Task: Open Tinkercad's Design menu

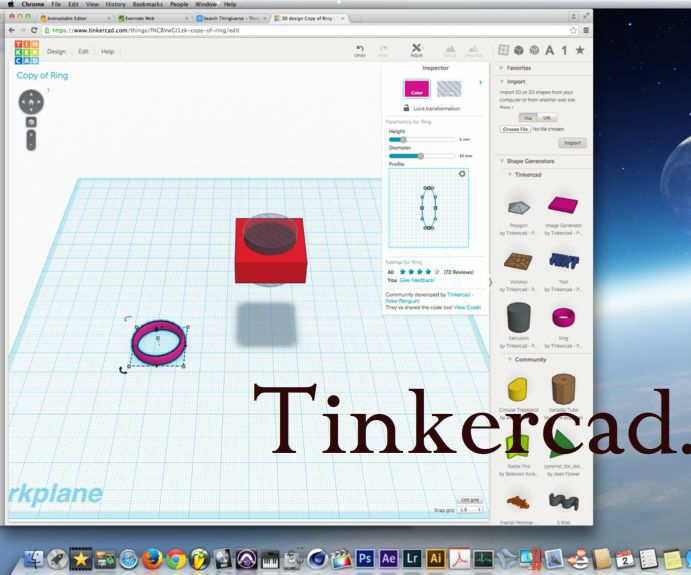Action: 56,52
